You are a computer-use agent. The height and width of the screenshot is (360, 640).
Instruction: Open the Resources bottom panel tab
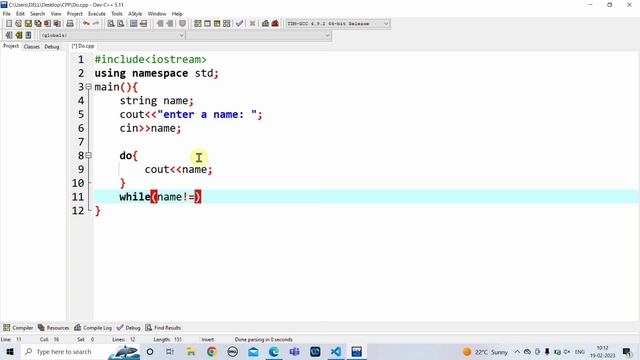coord(53,328)
